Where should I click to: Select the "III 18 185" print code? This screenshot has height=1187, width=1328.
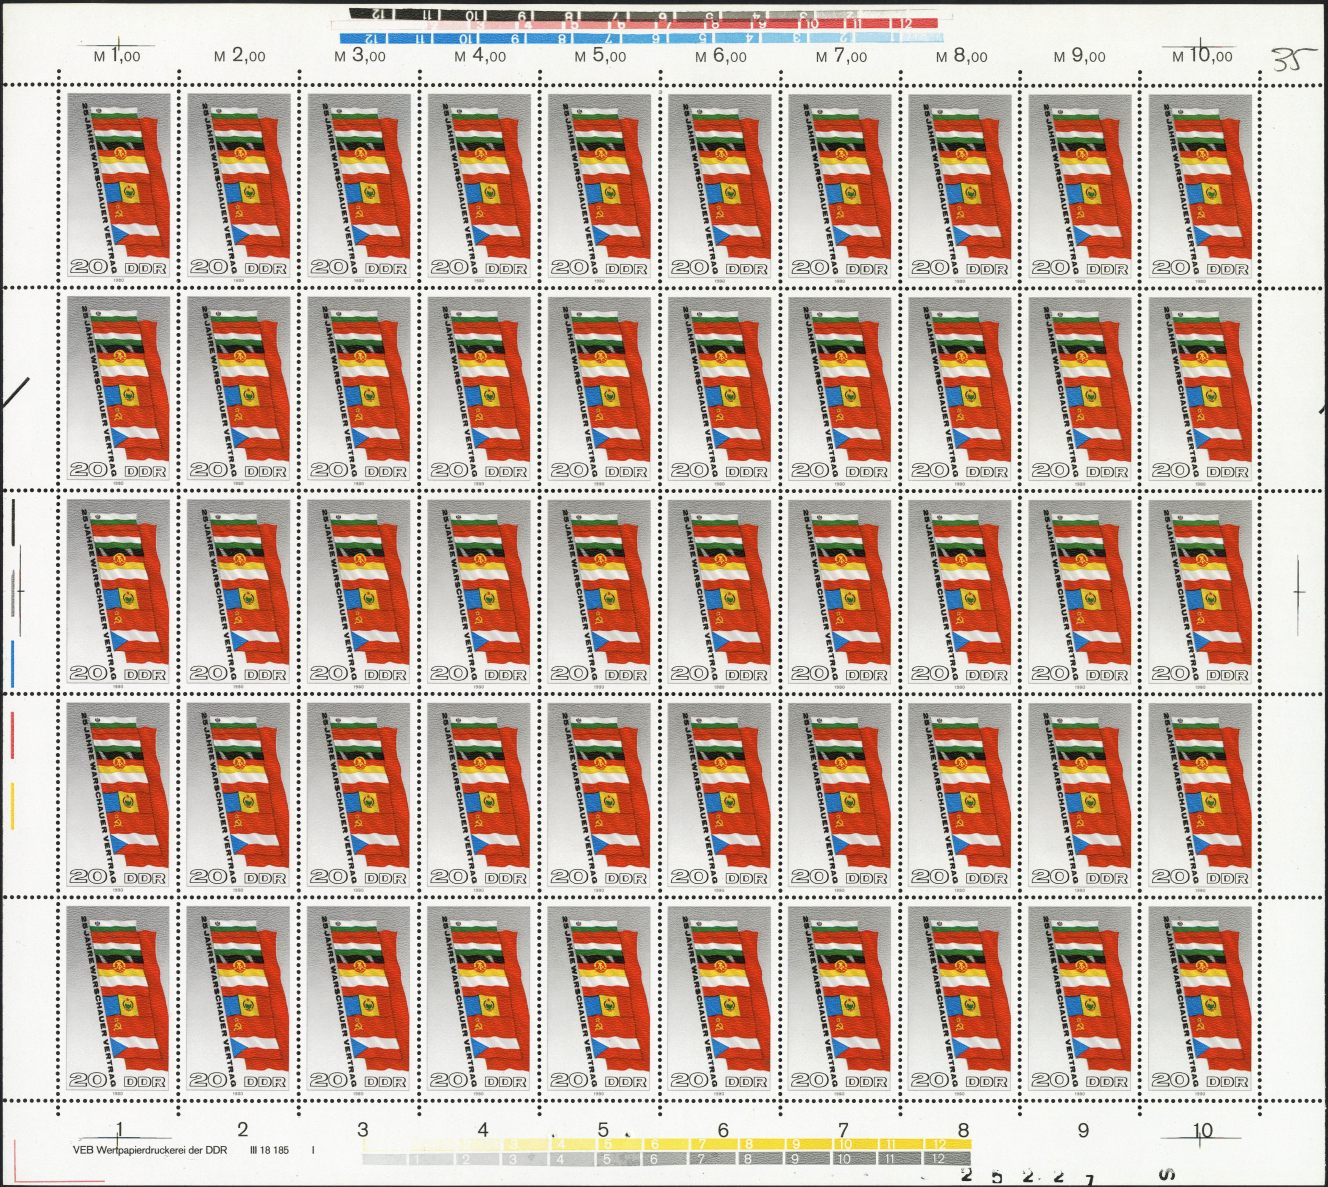[x=269, y=1150]
